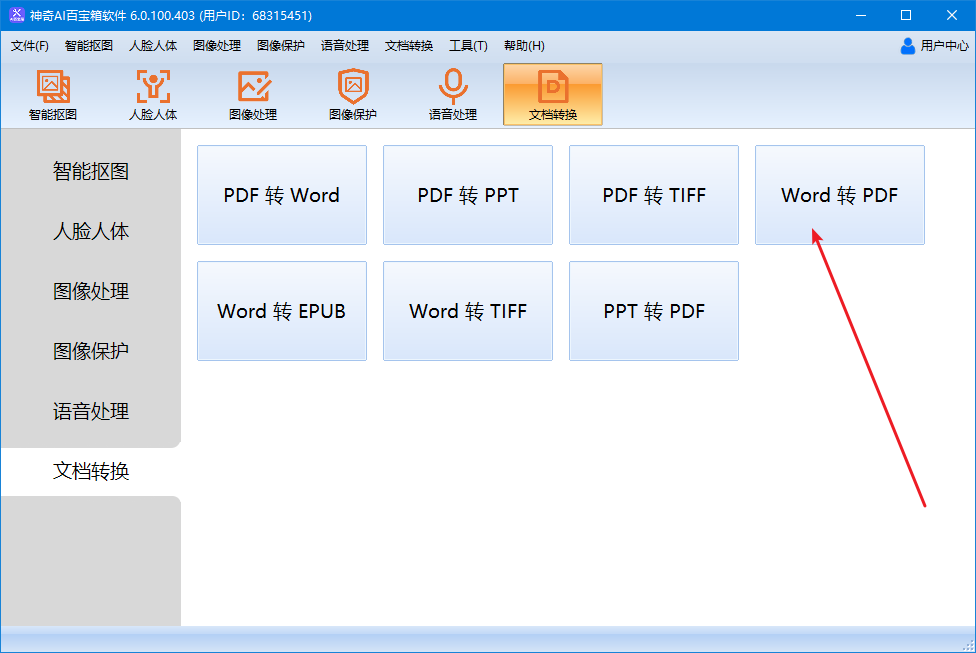Click the PPT 转 PDF button
Viewport: 976px width, 653px height.
(654, 311)
